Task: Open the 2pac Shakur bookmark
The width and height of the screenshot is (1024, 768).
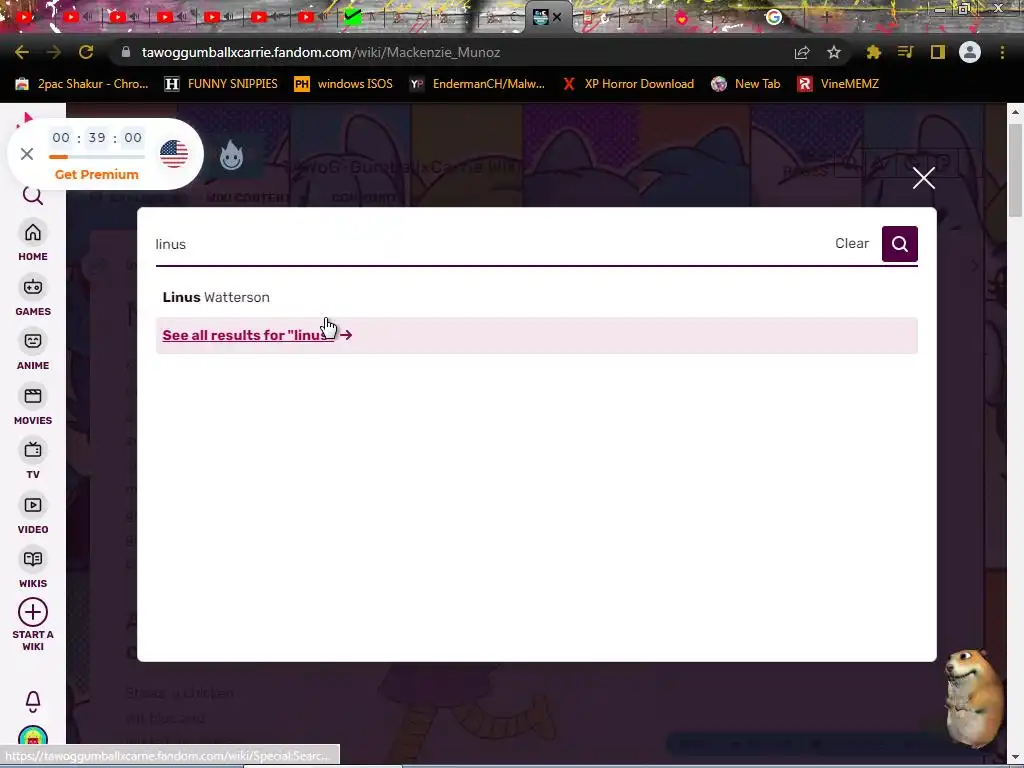Action: point(82,84)
